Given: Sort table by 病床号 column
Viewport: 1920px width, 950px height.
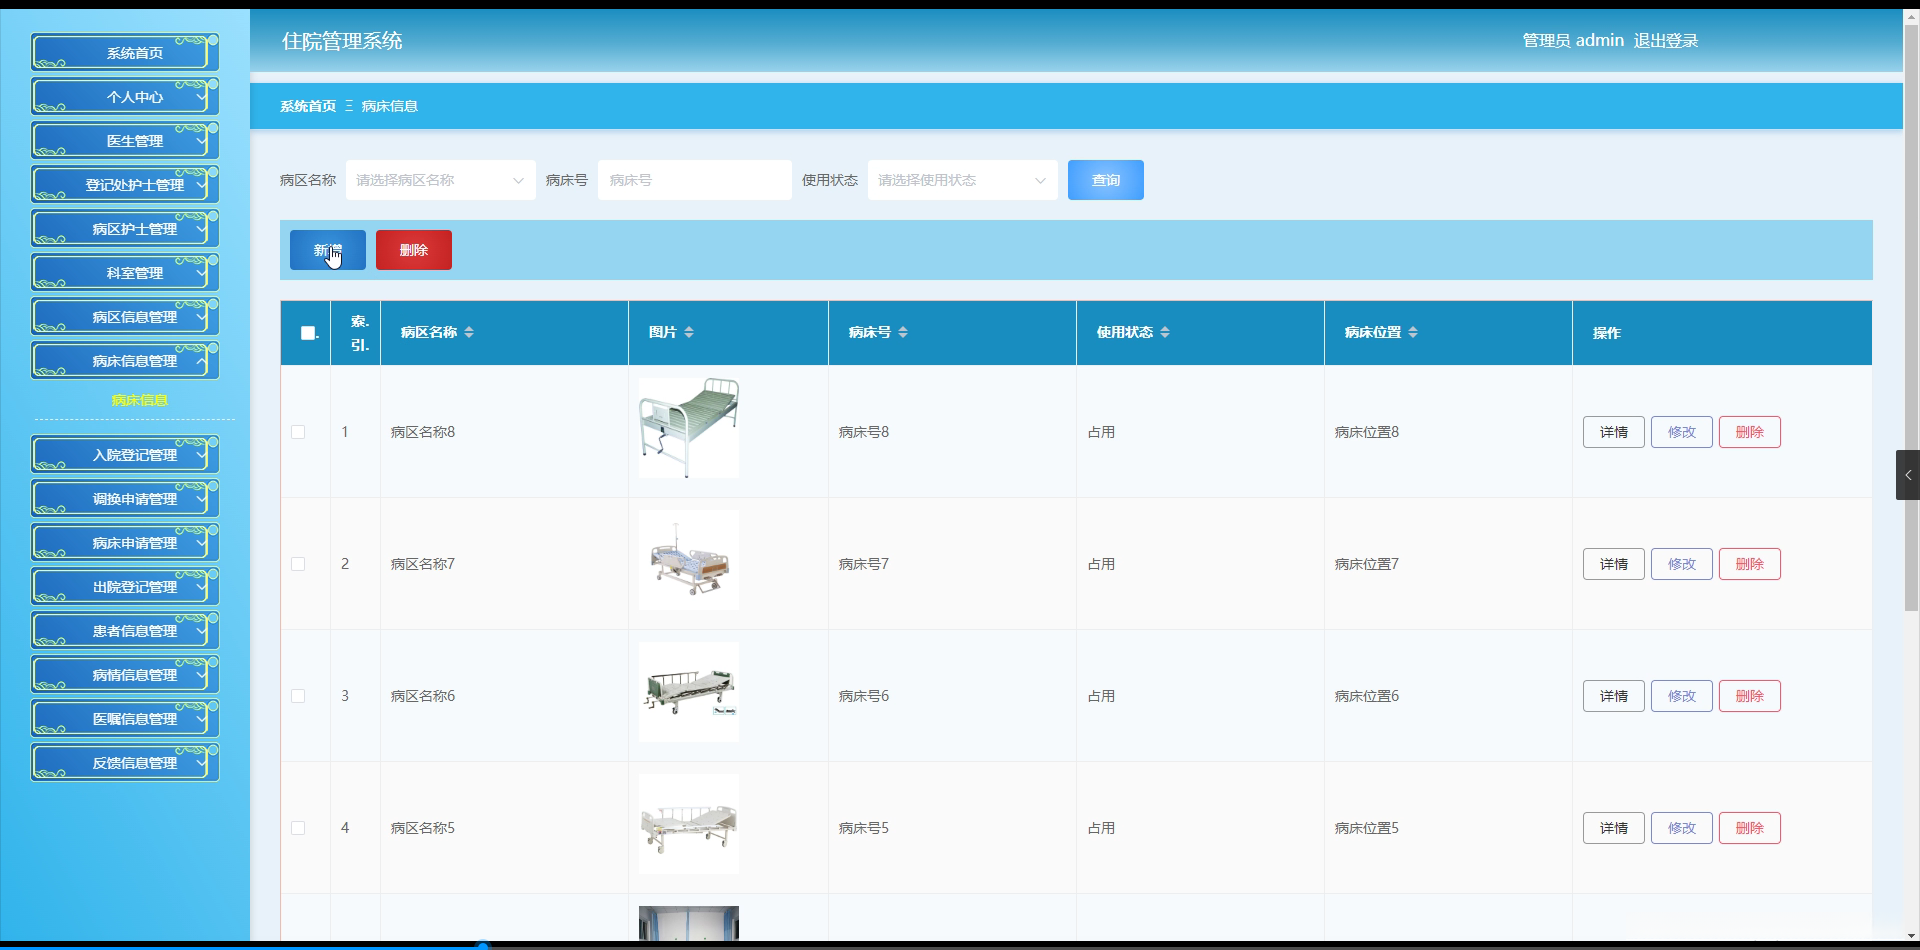Looking at the screenshot, I should coord(903,332).
